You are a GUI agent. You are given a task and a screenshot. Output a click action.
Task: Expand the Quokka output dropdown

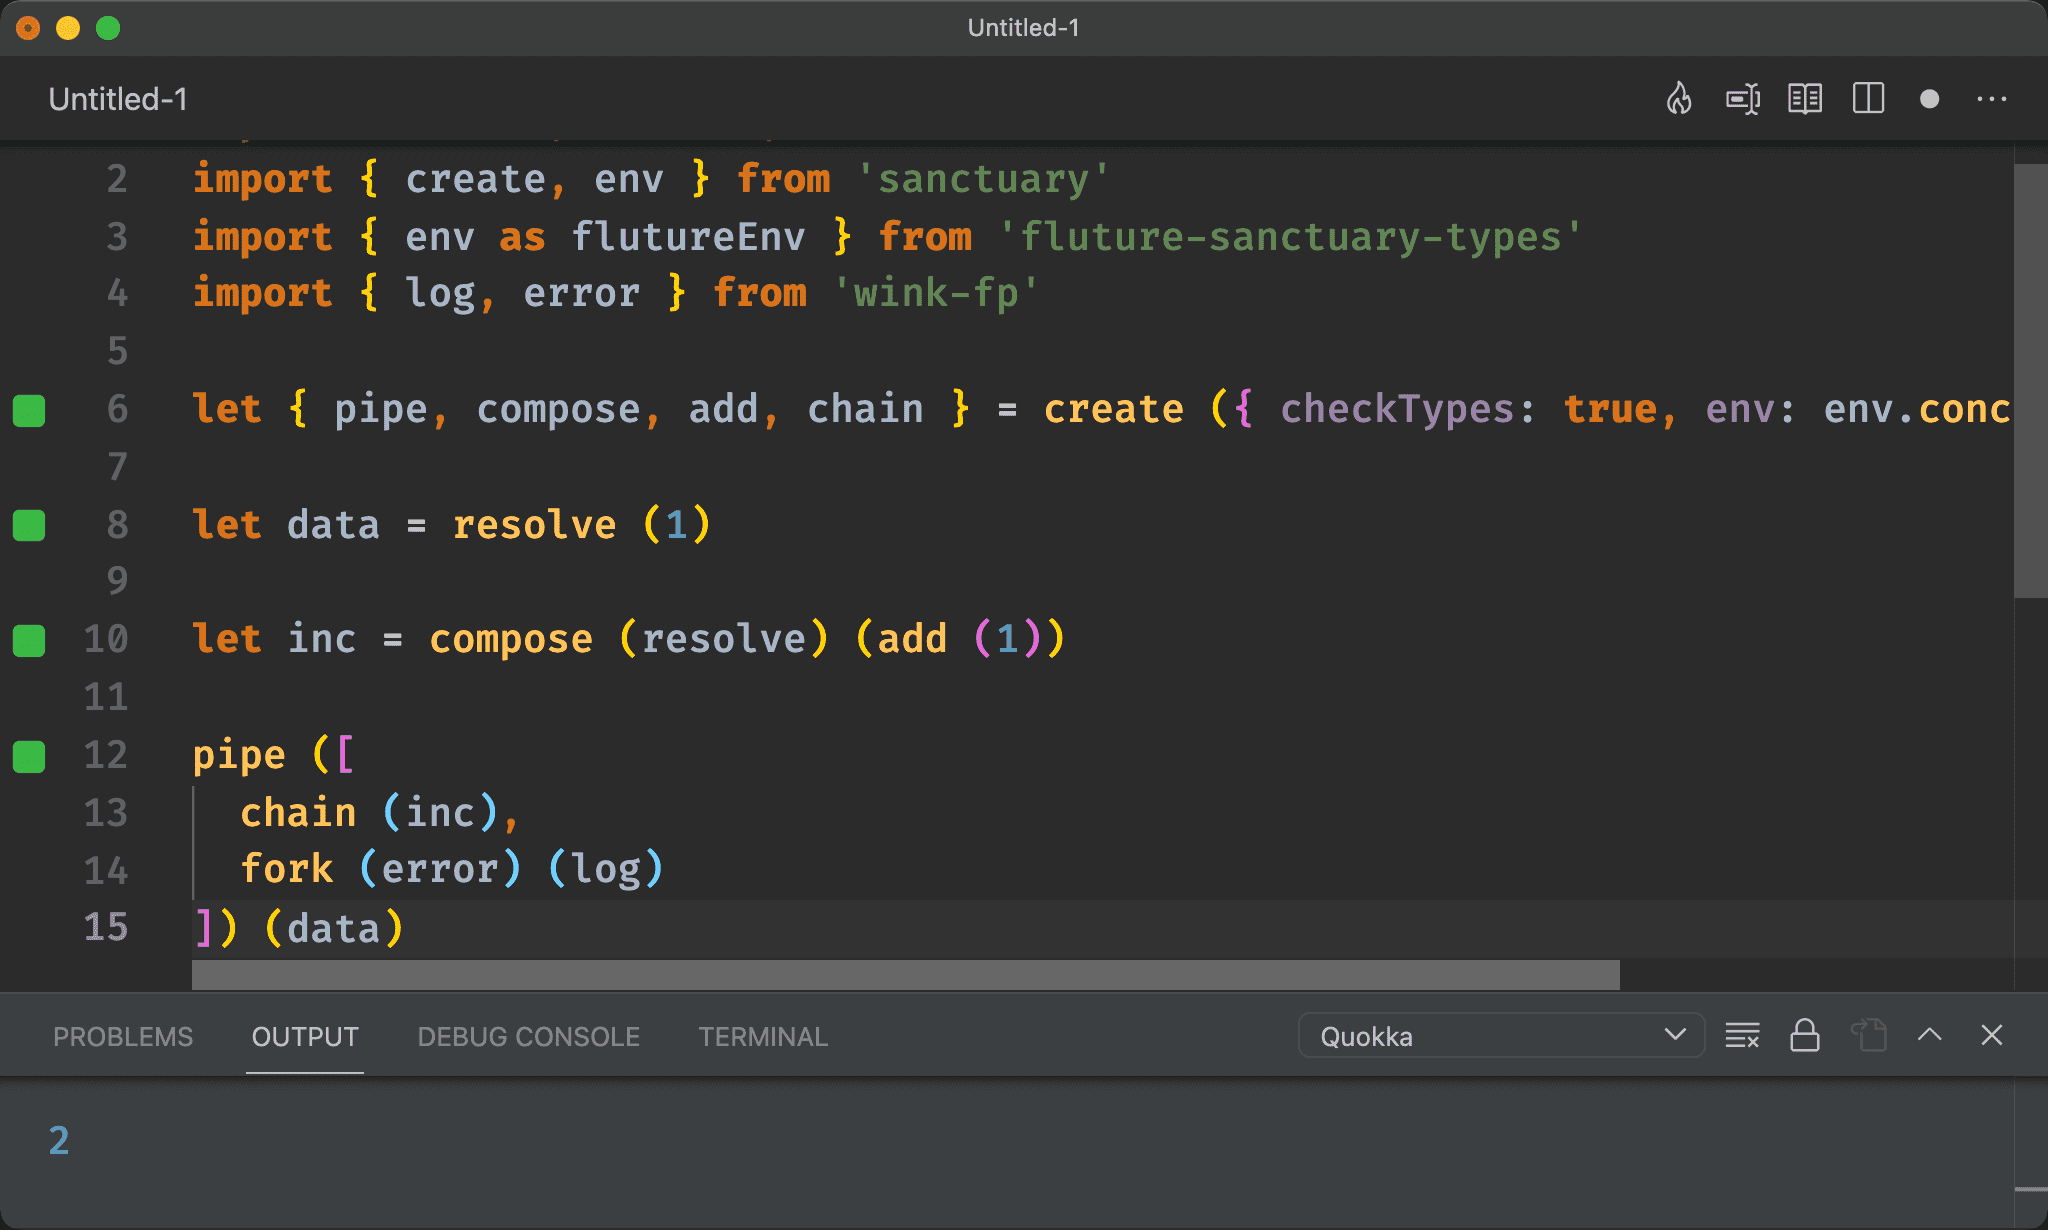point(1678,1037)
